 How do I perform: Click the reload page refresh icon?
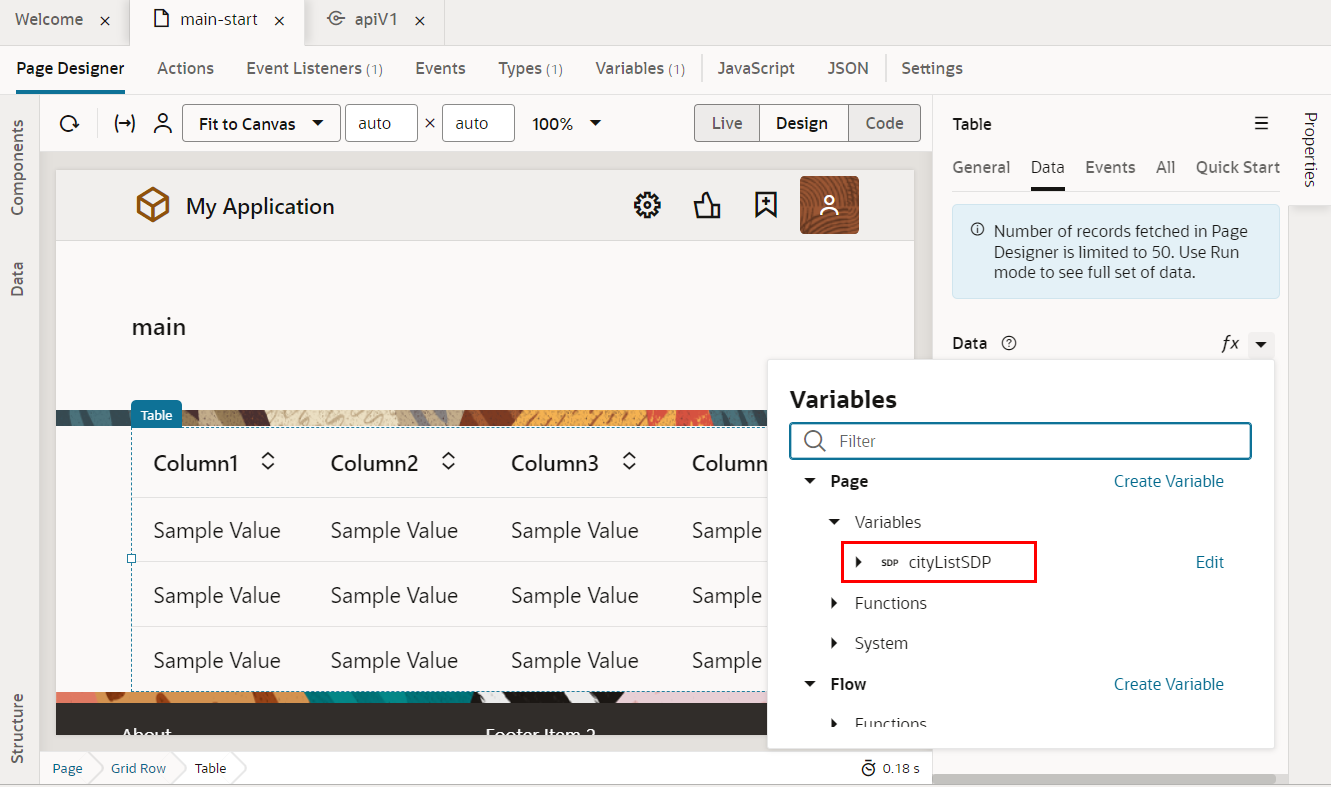(69, 124)
